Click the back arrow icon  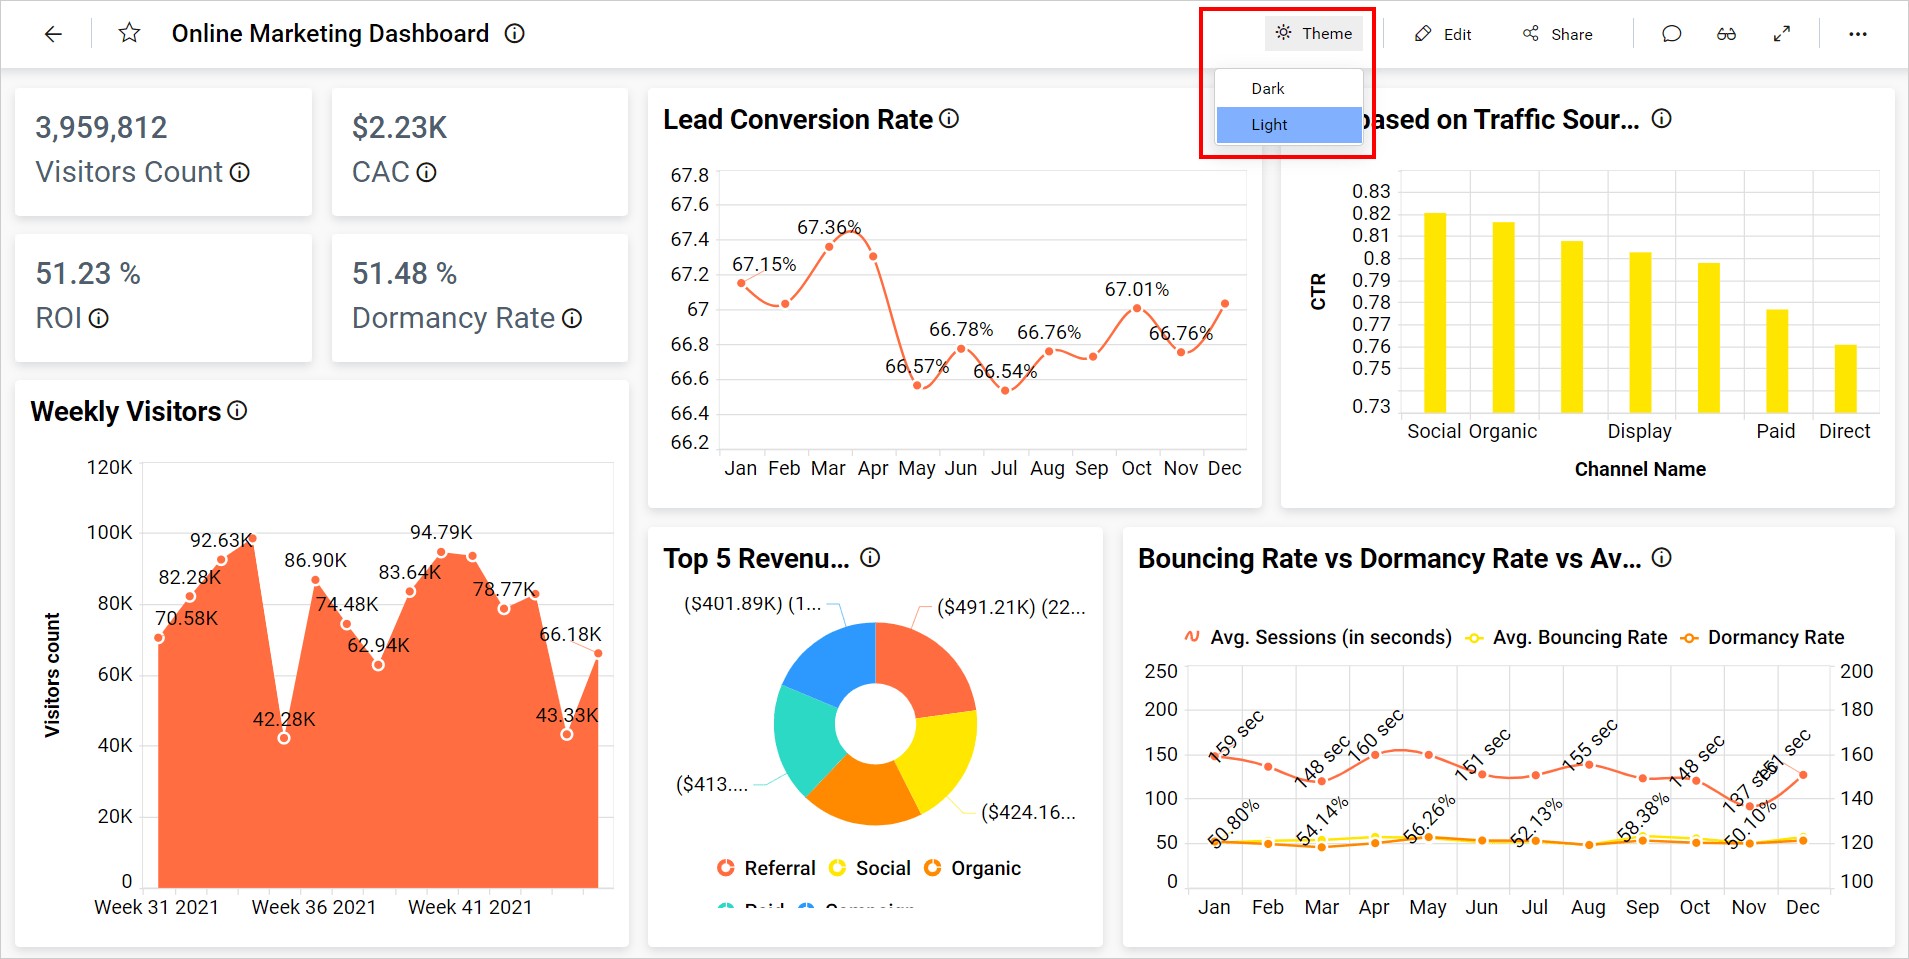(53, 34)
